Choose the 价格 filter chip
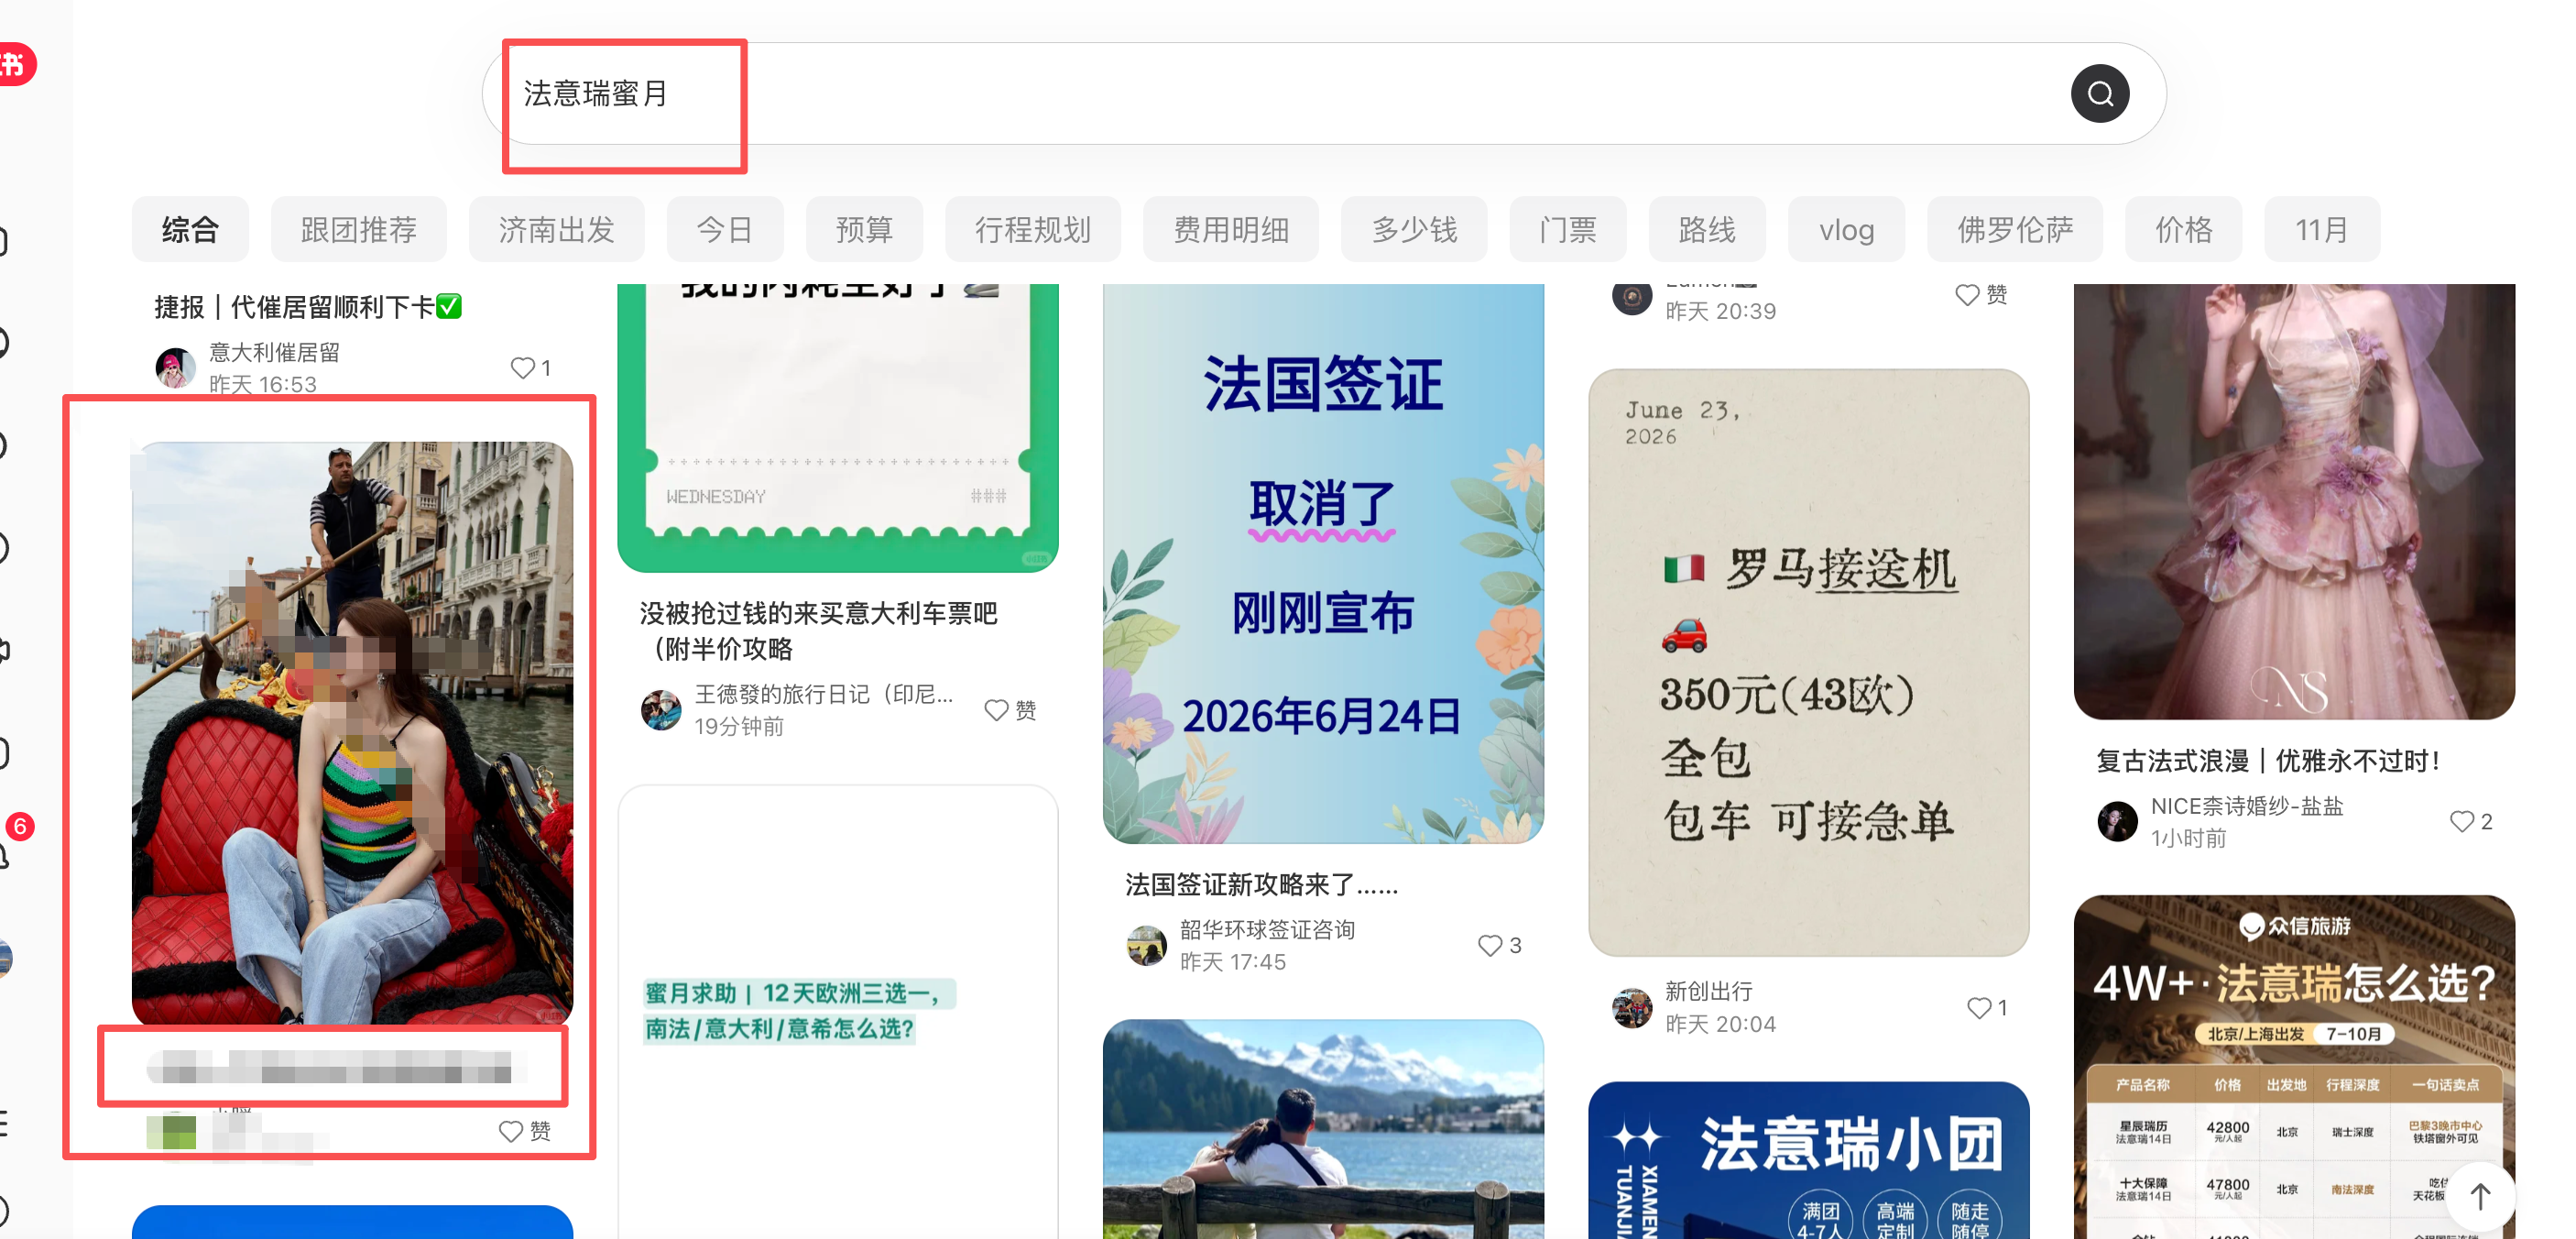2576x1239 pixels. [x=2183, y=230]
